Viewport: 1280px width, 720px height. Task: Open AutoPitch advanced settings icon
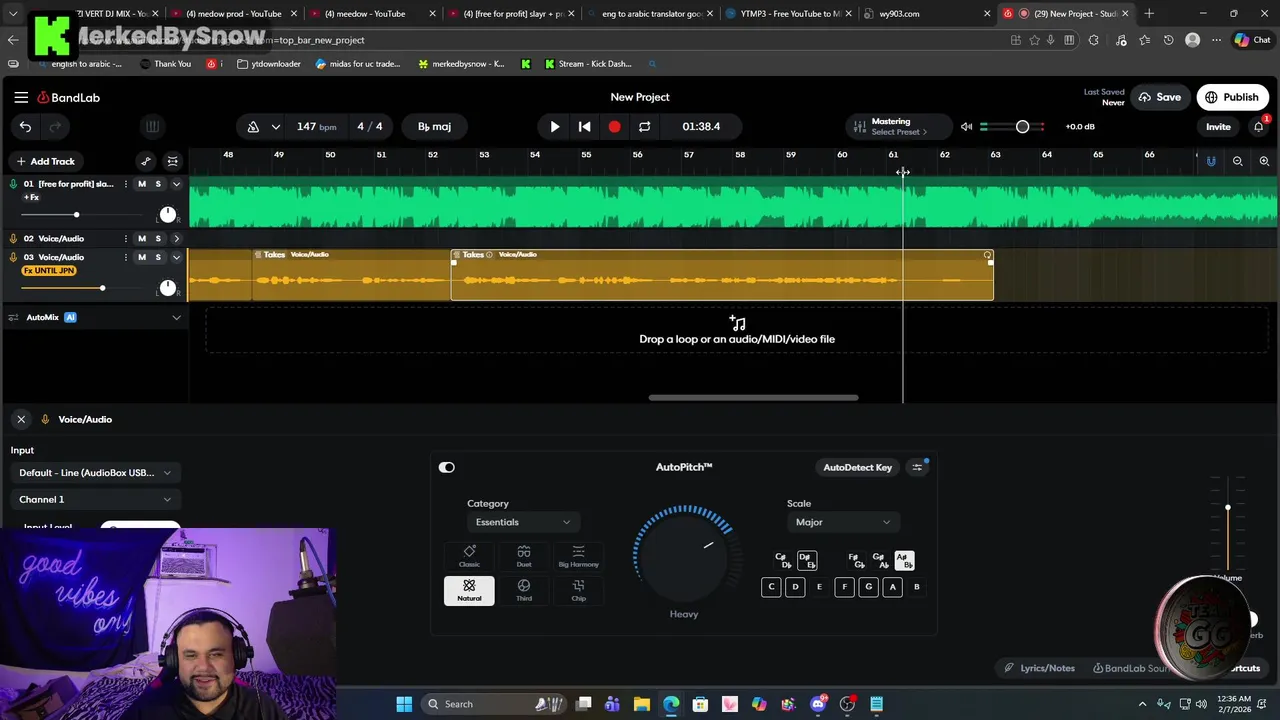[x=917, y=467]
